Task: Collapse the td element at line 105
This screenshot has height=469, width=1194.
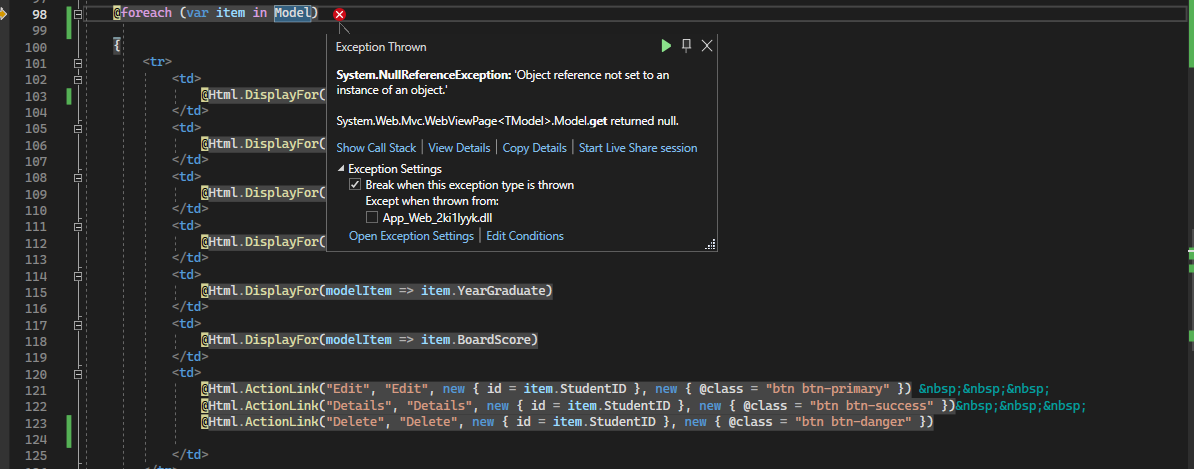Action: tap(78, 128)
